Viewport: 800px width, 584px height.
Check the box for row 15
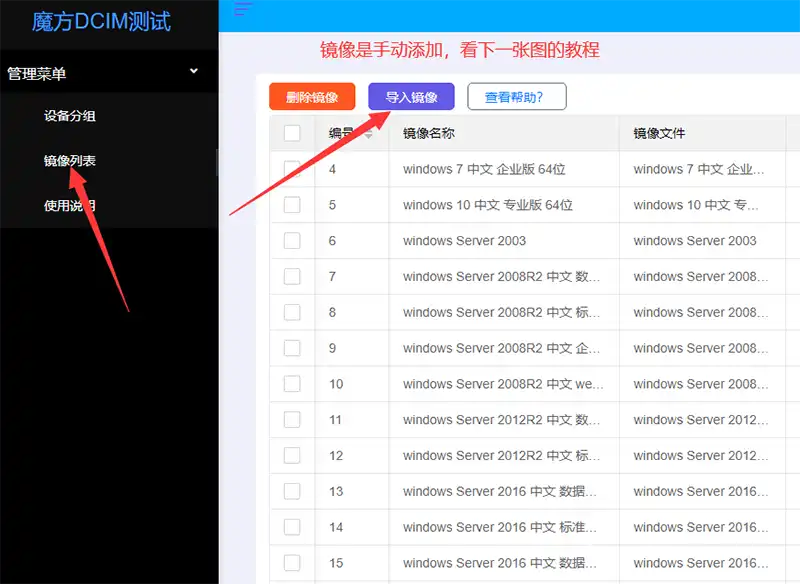(x=292, y=563)
